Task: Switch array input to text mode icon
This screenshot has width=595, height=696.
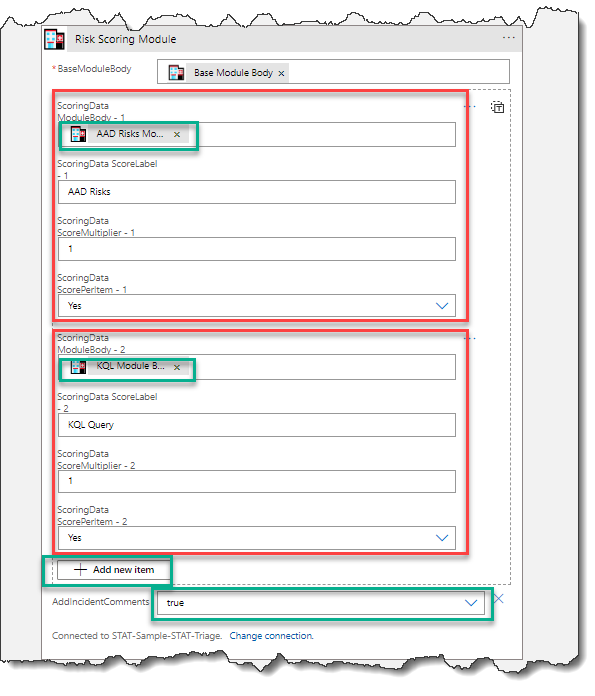Action: pyautogui.click(x=497, y=107)
